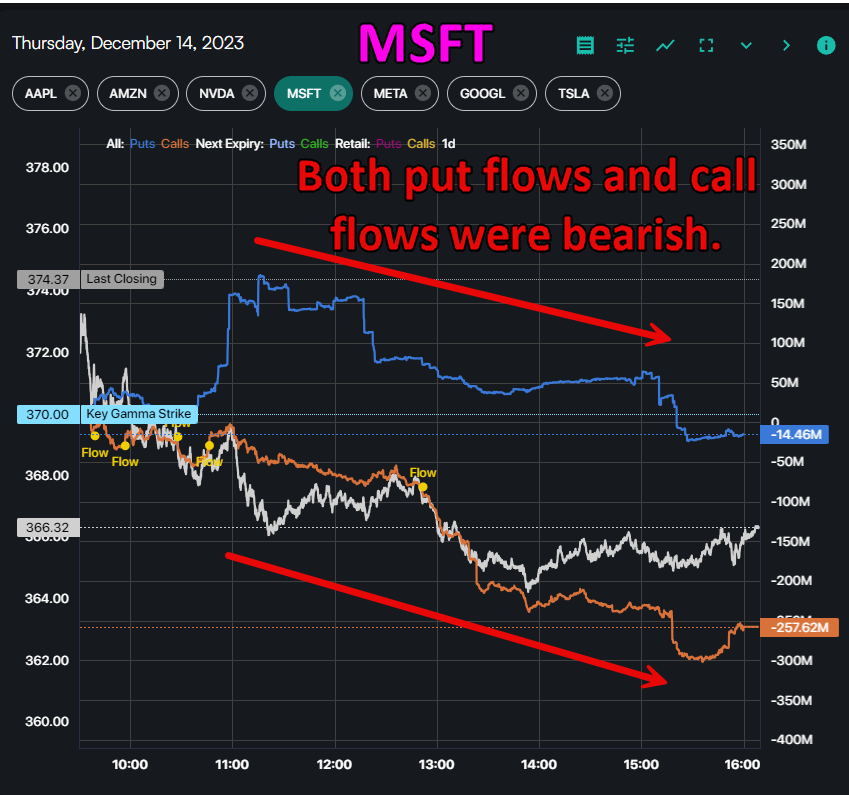849x795 pixels.
Task: Click the 378.00 price axis label
Action: (48, 167)
